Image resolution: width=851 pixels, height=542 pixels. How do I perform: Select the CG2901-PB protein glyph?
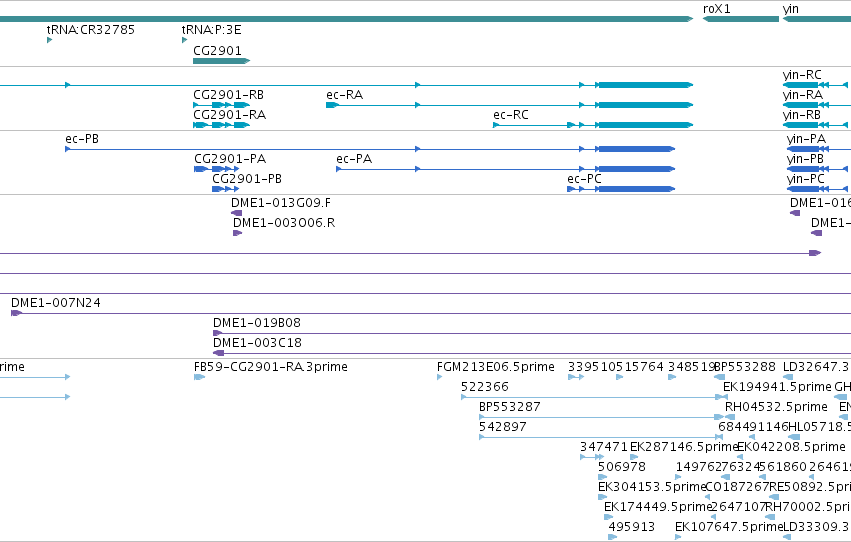pyautogui.click(x=225, y=189)
